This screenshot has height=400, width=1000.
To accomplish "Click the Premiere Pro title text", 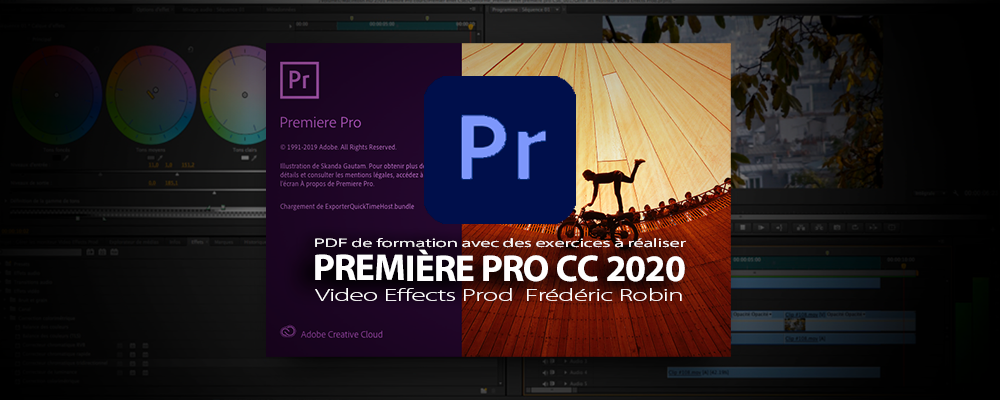I will [321, 121].
